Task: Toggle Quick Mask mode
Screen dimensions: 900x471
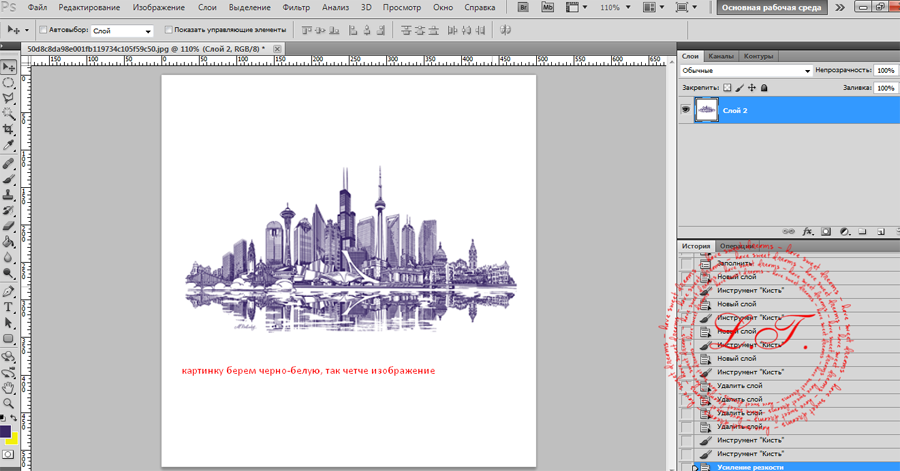Action: [8, 454]
